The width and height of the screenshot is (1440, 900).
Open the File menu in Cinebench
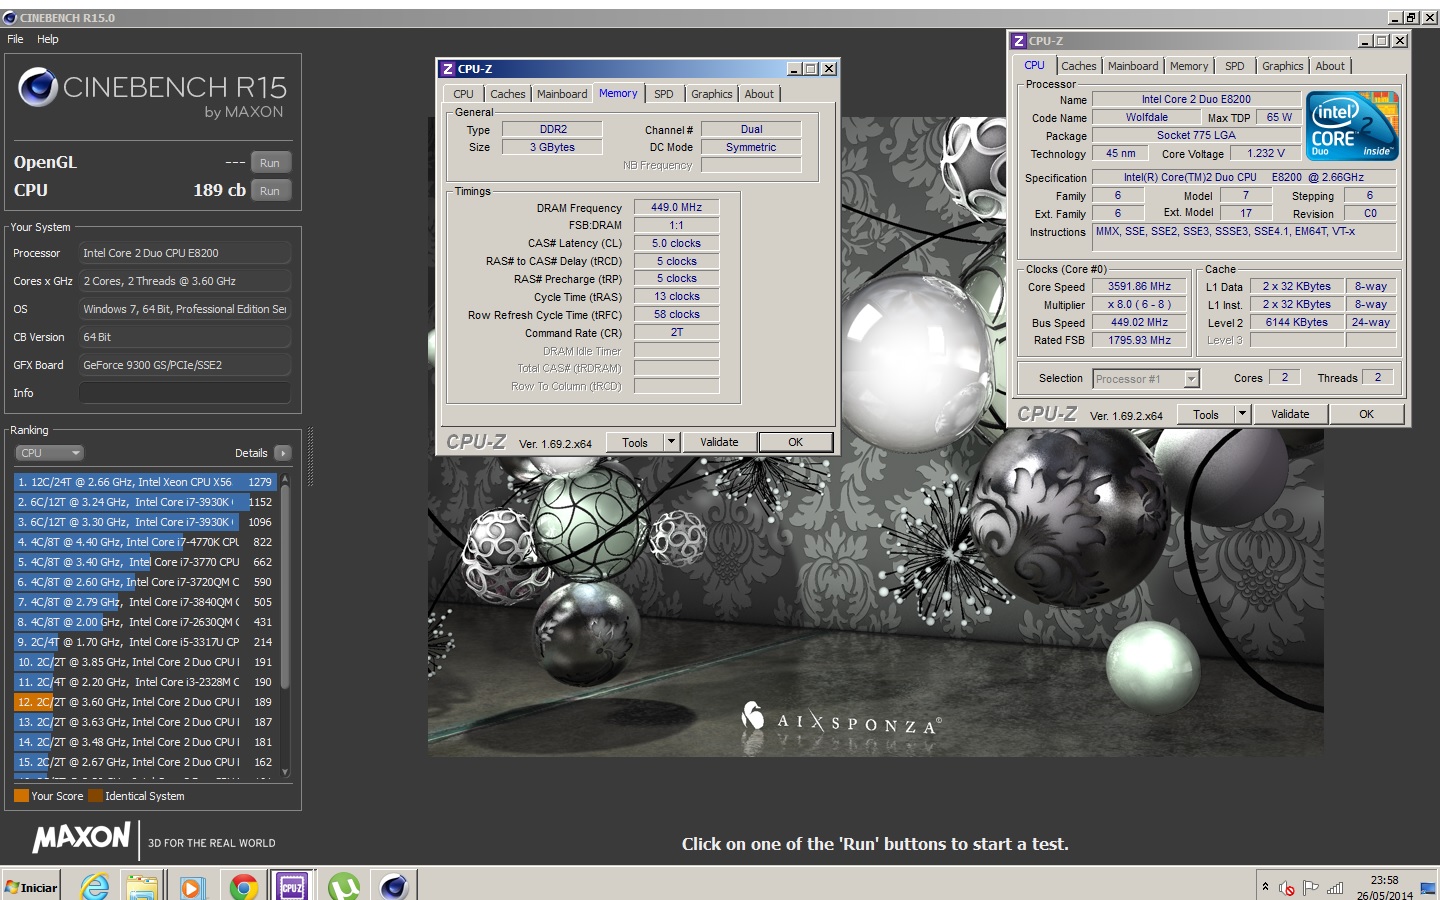[15, 39]
